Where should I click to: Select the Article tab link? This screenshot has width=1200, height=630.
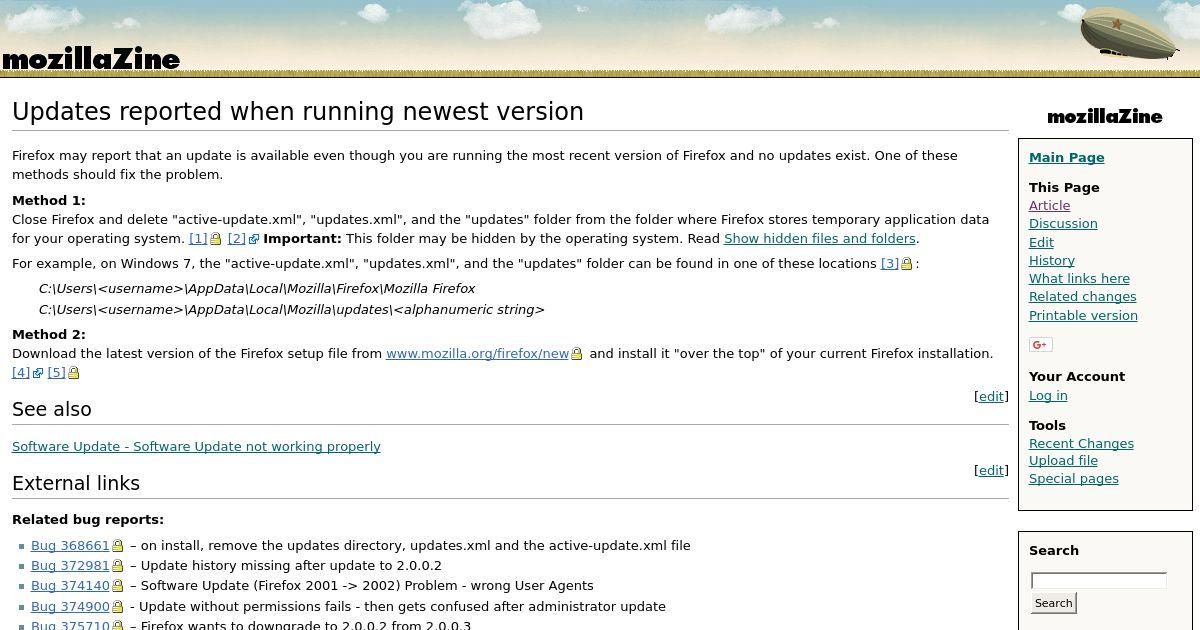[x=1049, y=206]
